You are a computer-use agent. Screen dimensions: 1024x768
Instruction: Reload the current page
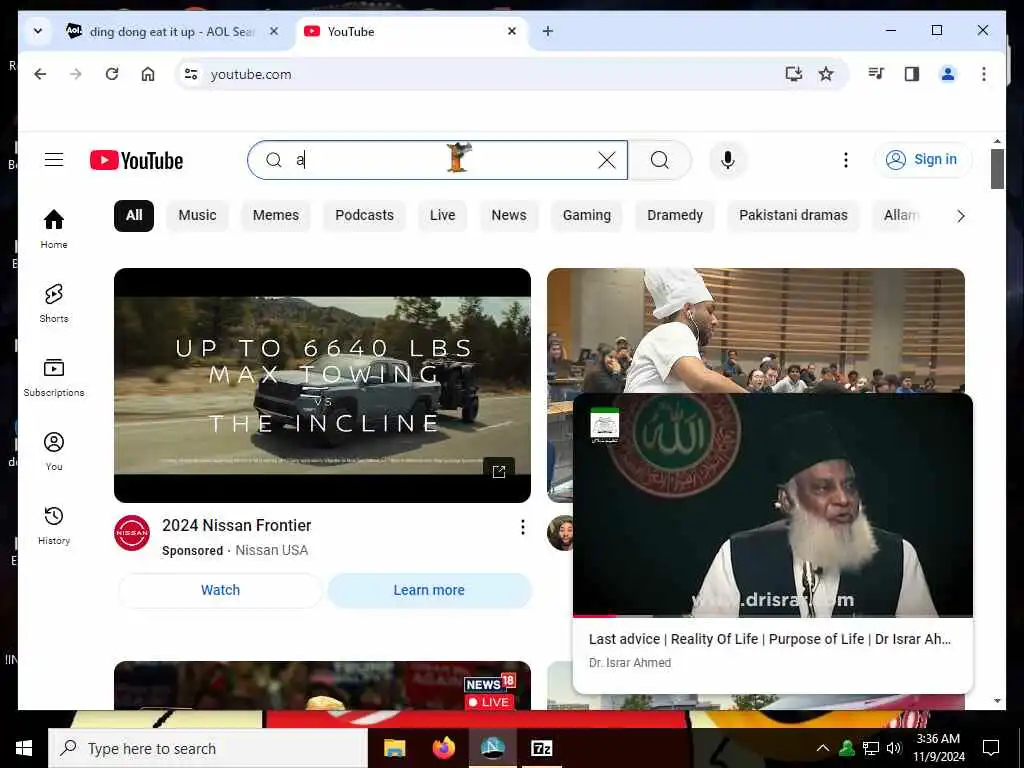[x=112, y=74]
